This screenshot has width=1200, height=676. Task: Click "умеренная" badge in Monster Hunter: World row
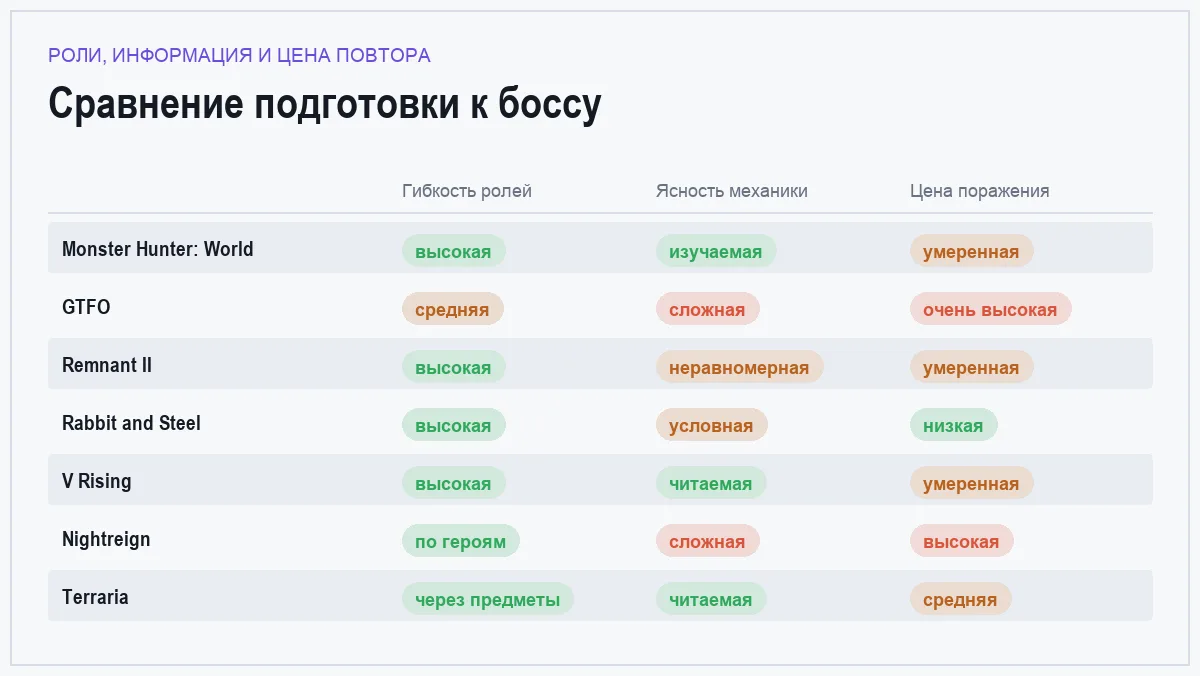point(972,251)
